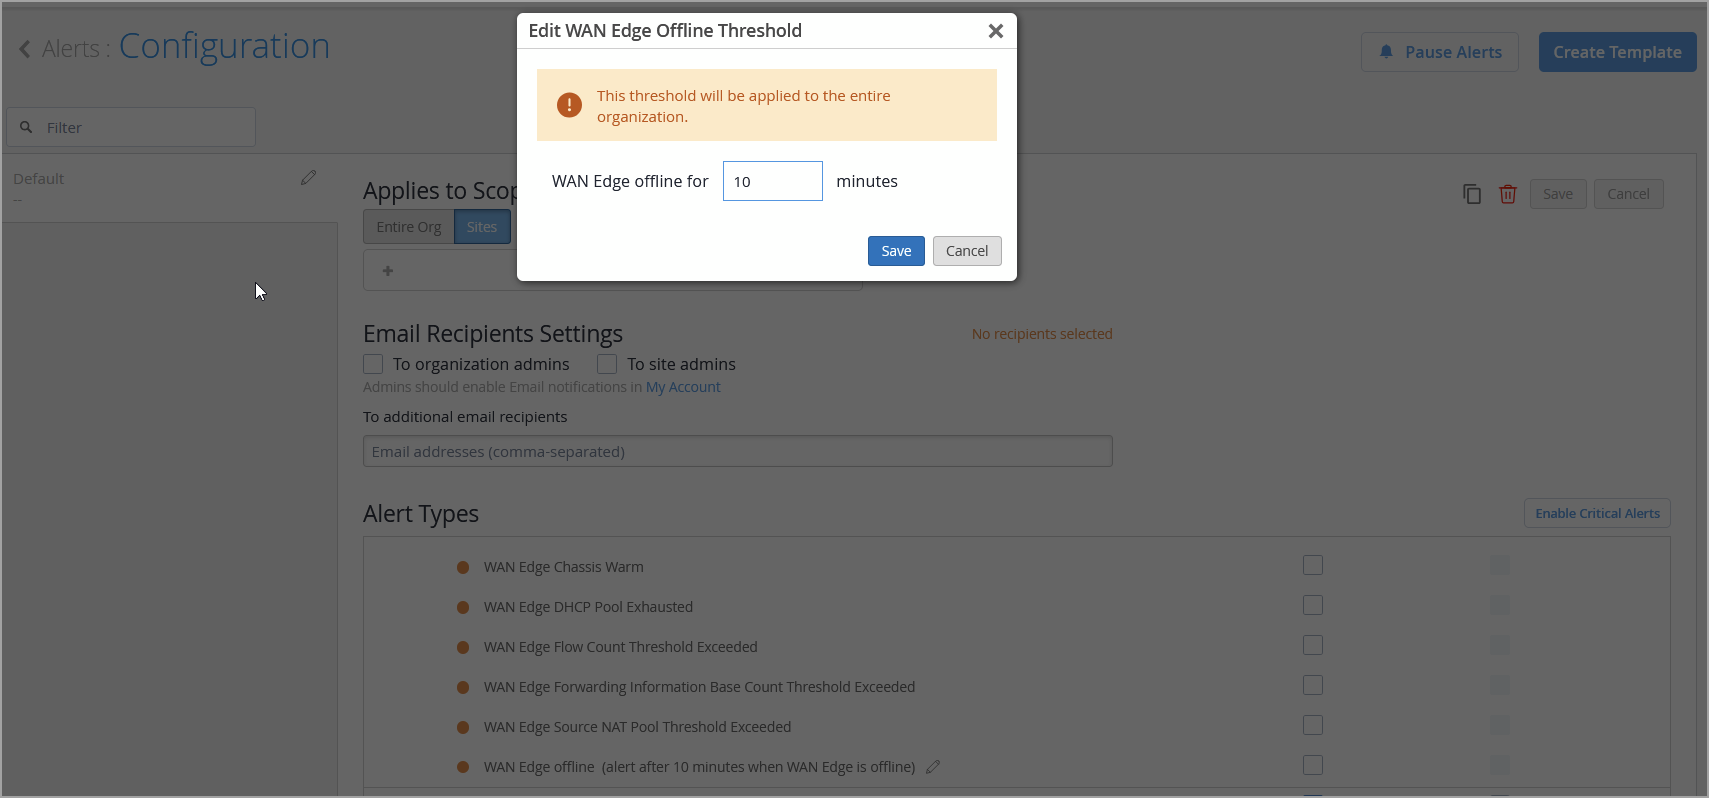Select the Sites scope tab
The height and width of the screenshot is (798, 1709).
(x=482, y=227)
